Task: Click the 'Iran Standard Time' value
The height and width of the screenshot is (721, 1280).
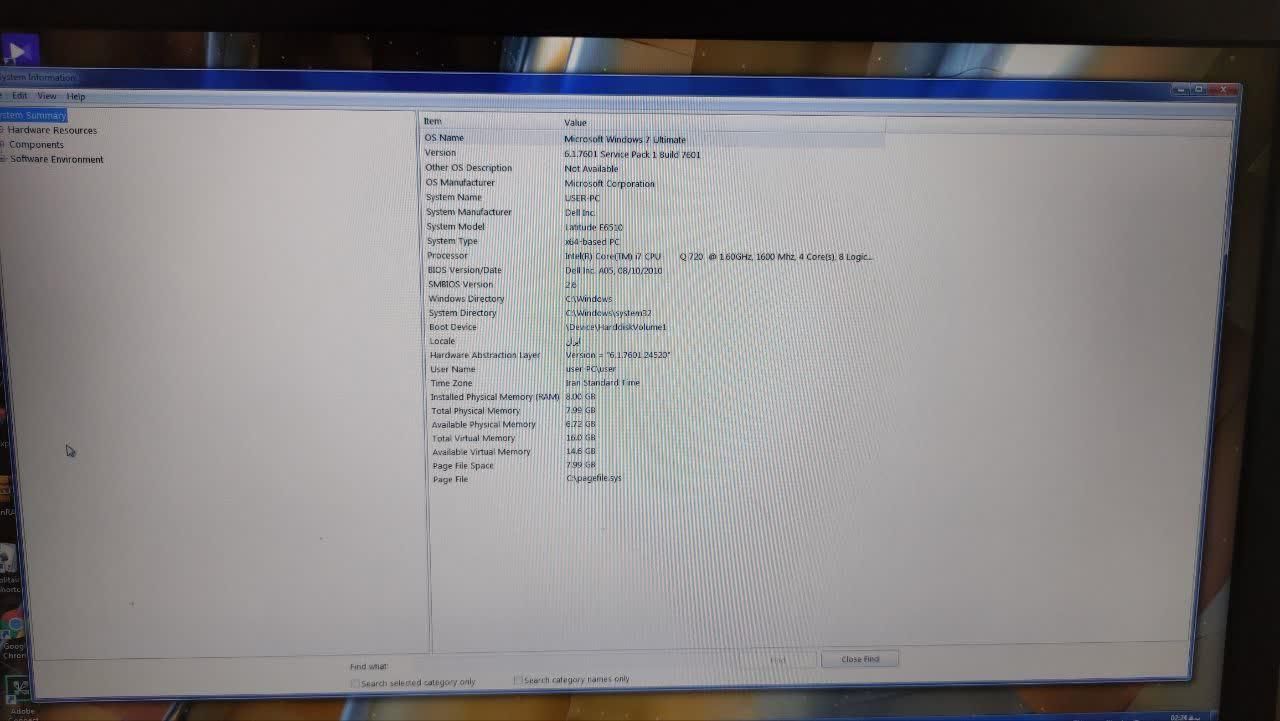Action: 603,382
